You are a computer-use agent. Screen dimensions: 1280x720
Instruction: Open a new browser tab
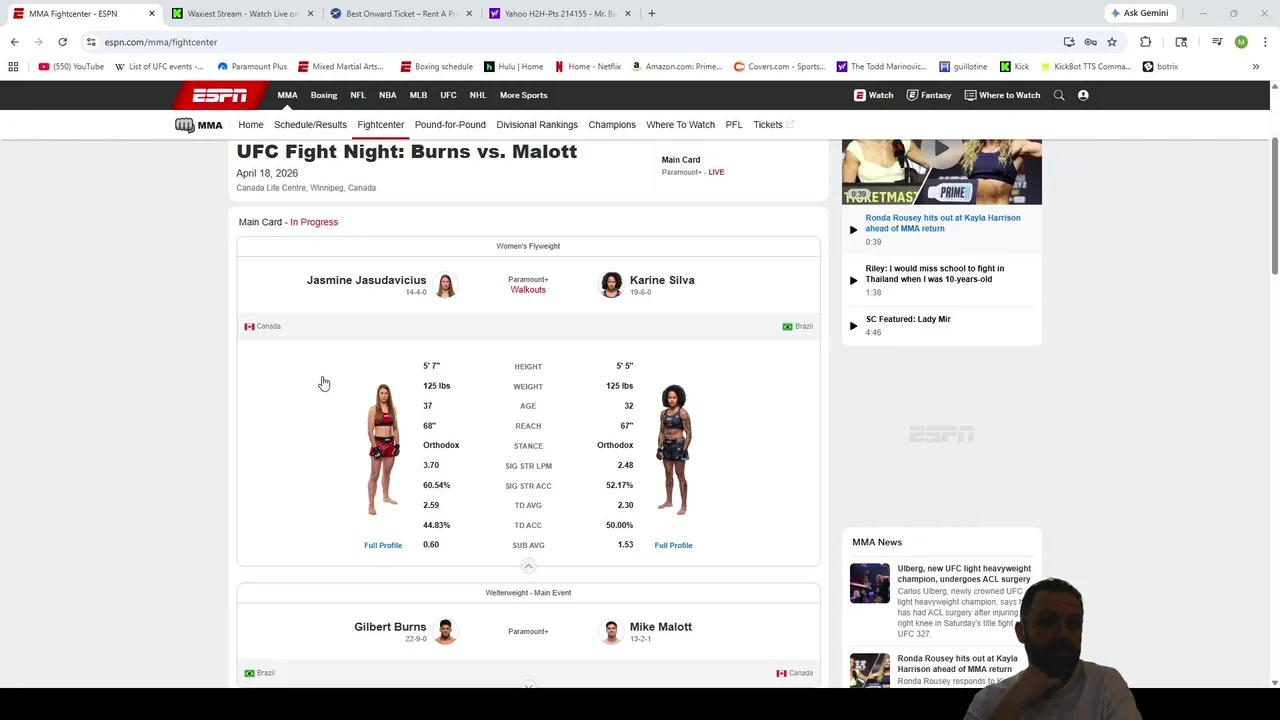pos(651,13)
